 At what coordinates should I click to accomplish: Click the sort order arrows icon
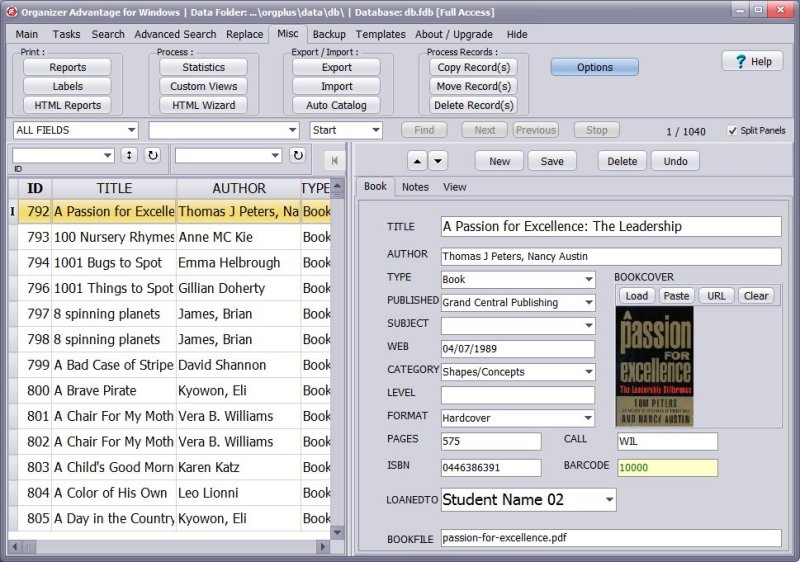pyautogui.click(x=129, y=155)
